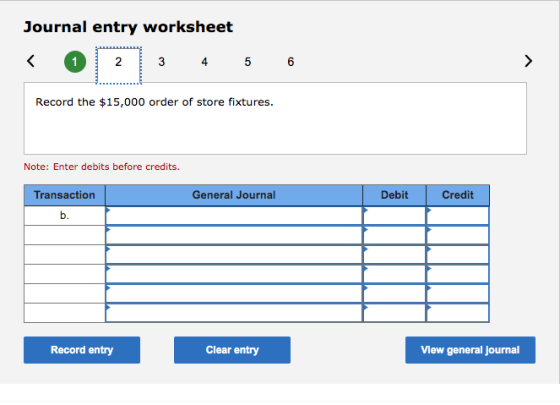
Task: Open entry tab 6
Action: pyautogui.click(x=291, y=62)
